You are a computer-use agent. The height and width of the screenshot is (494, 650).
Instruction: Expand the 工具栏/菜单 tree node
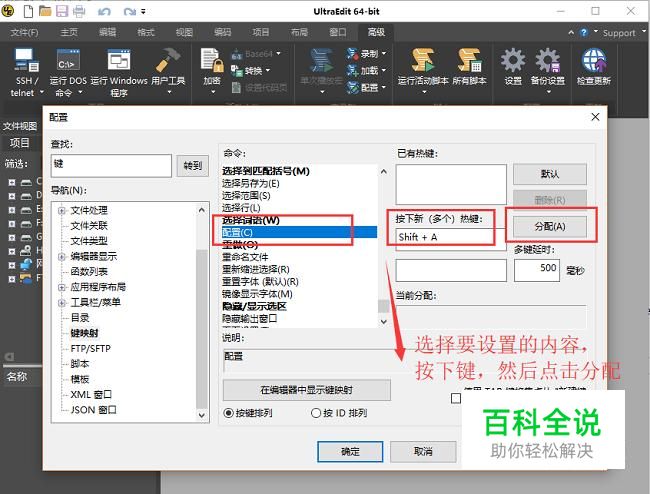[62, 303]
